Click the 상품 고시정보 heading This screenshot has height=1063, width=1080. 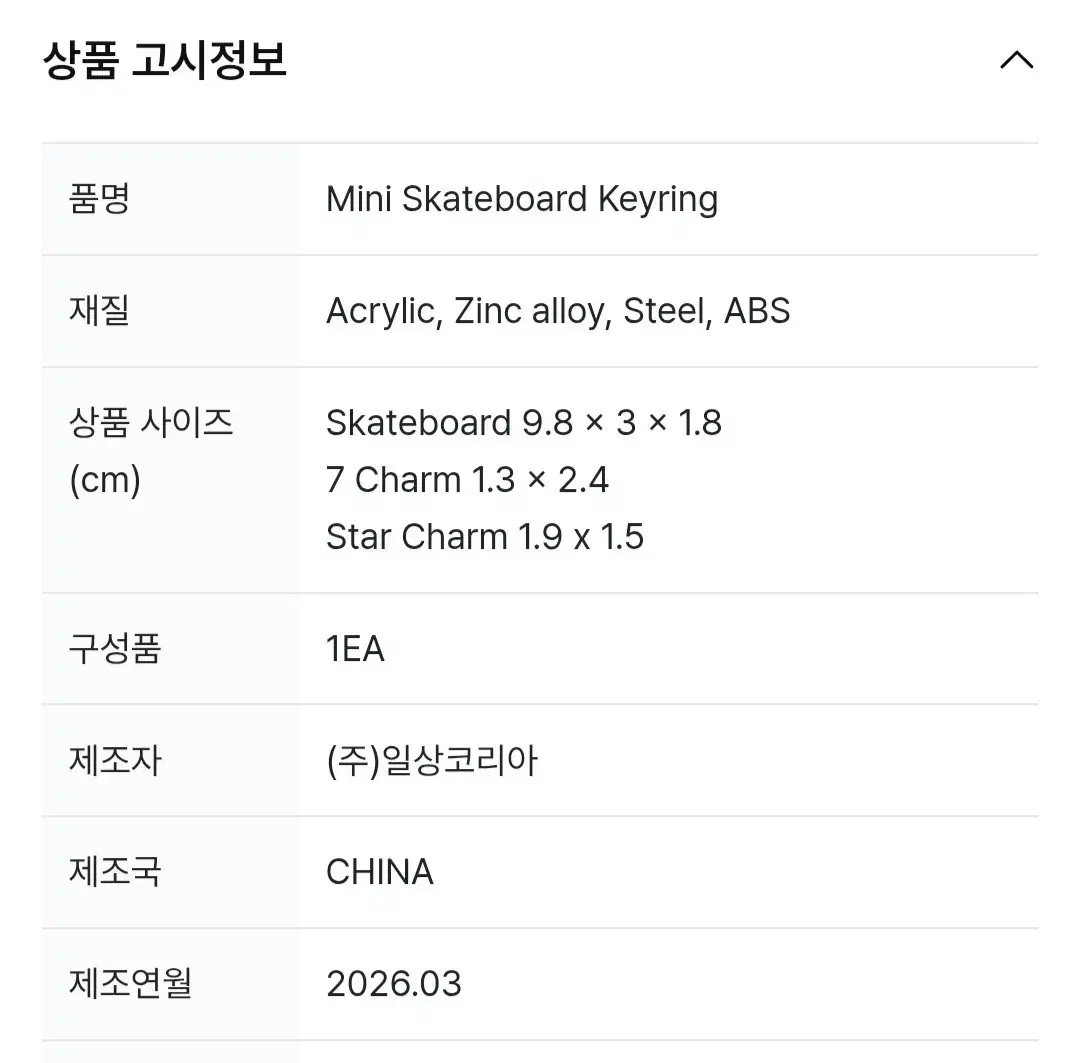(x=164, y=60)
